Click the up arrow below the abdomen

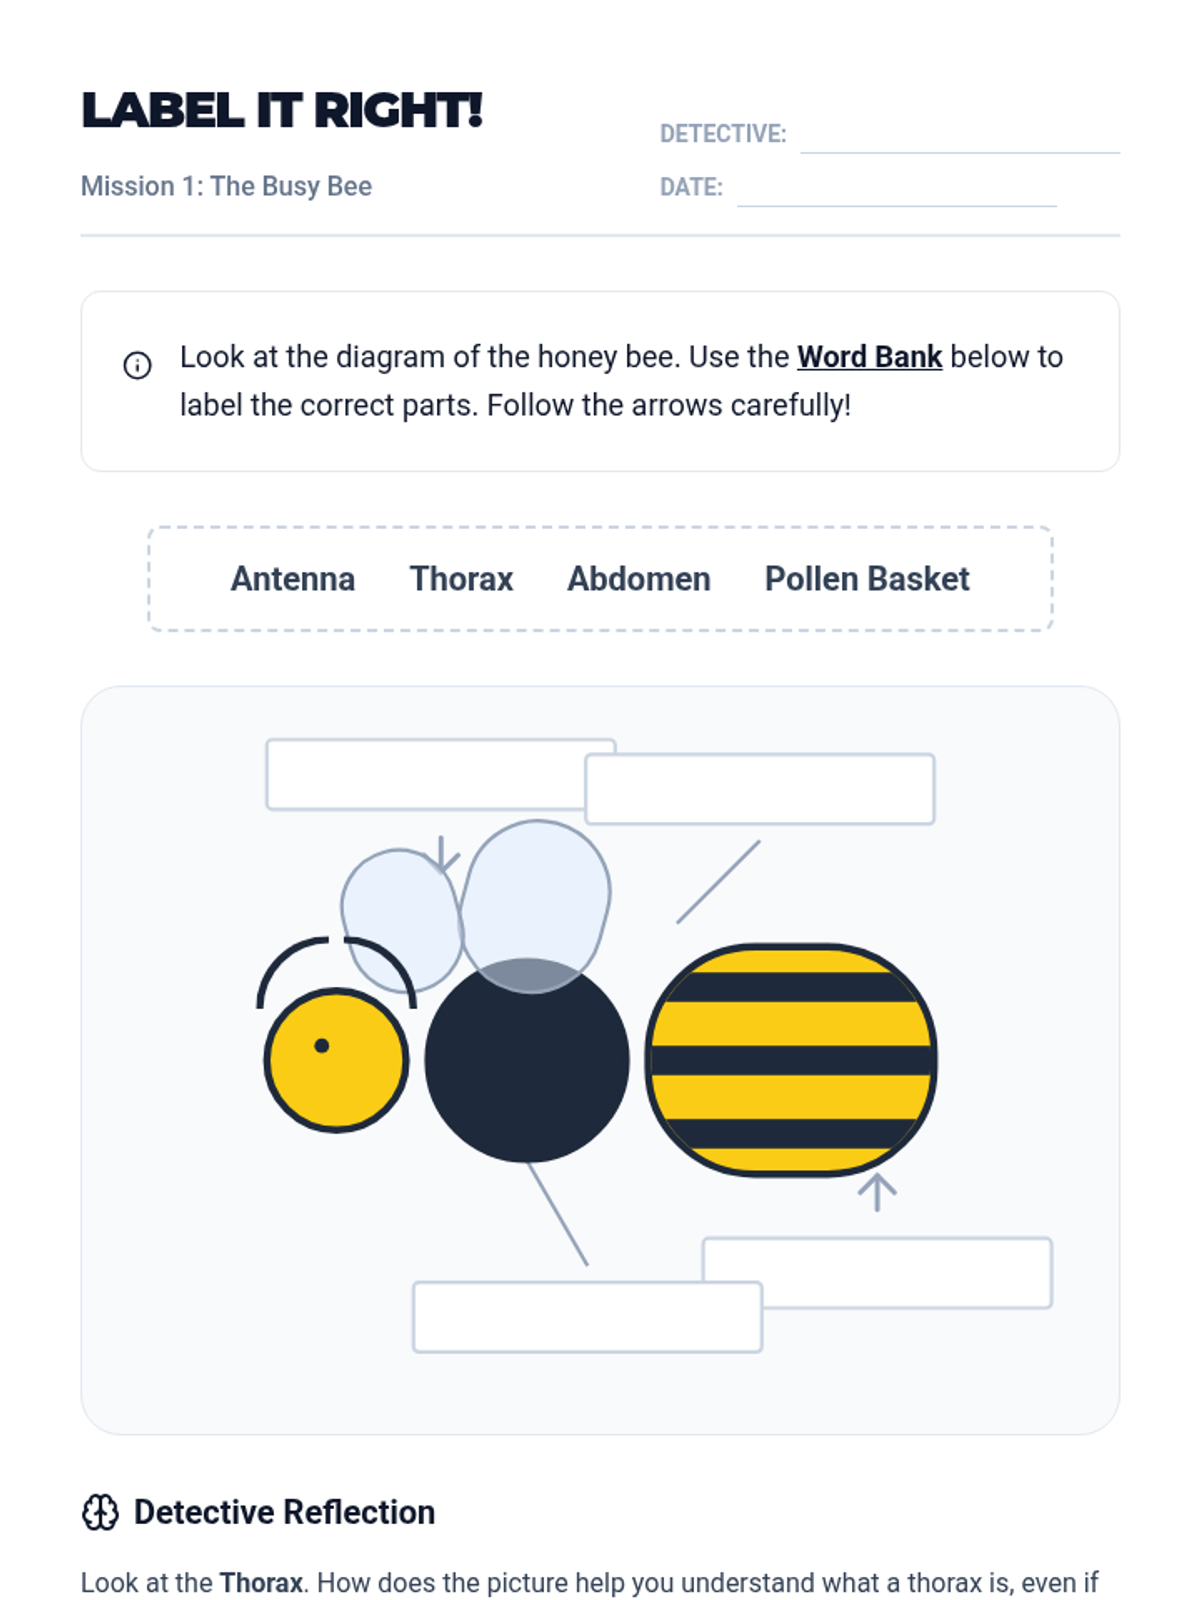coord(877,1193)
